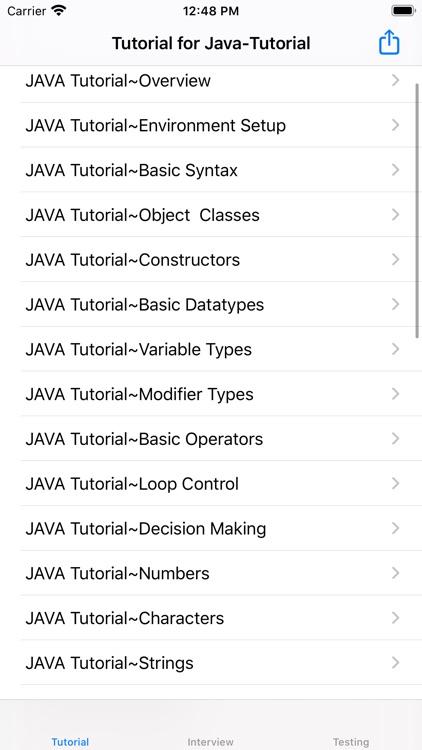Tap the 12:48 PM clock
This screenshot has width=422, height=750.
211,11
